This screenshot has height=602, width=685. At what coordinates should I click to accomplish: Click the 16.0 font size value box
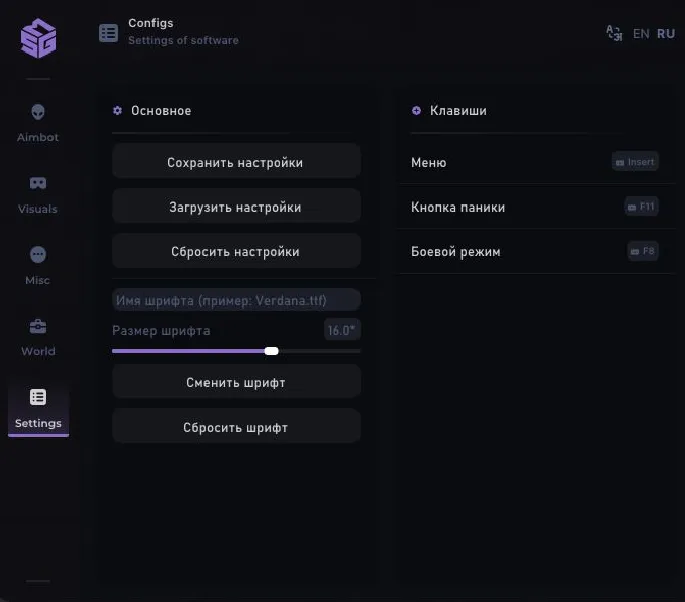click(x=341, y=330)
